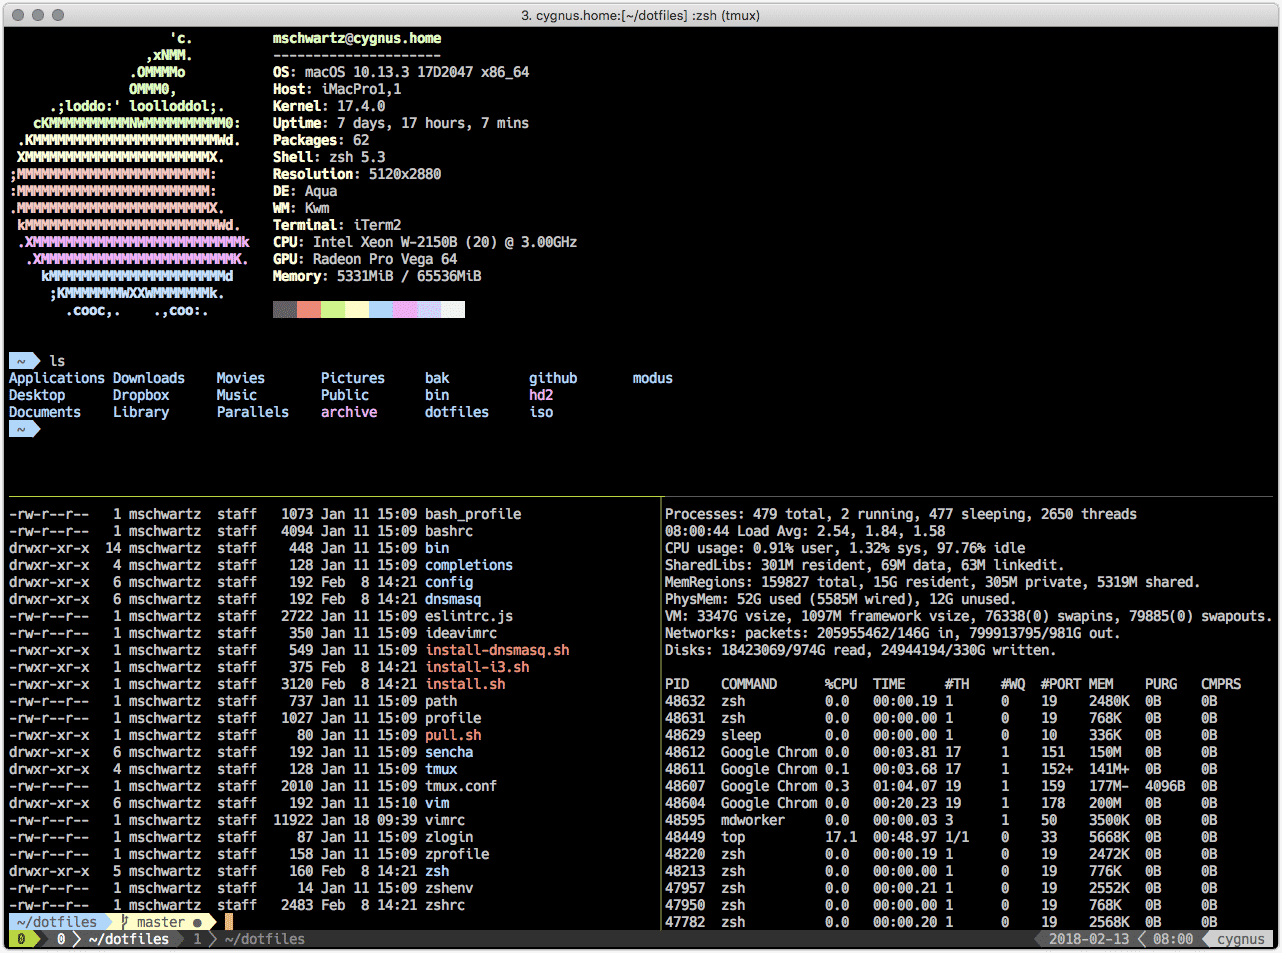
Task: Click the sencha directory name
Action: [x=449, y=752]
